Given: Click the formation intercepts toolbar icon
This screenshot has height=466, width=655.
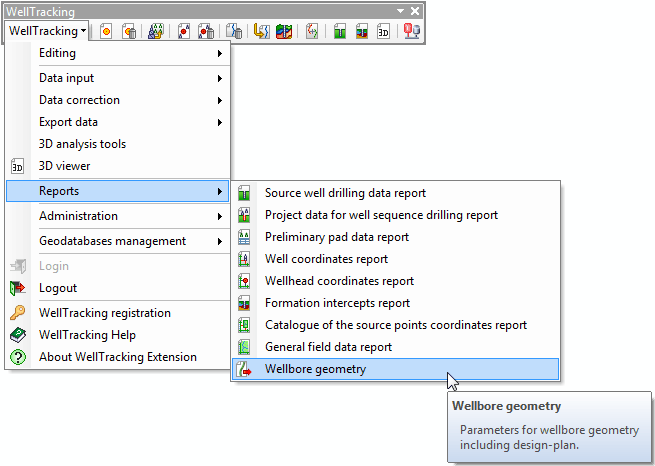Looking at the screenshot, I should 362,31.
